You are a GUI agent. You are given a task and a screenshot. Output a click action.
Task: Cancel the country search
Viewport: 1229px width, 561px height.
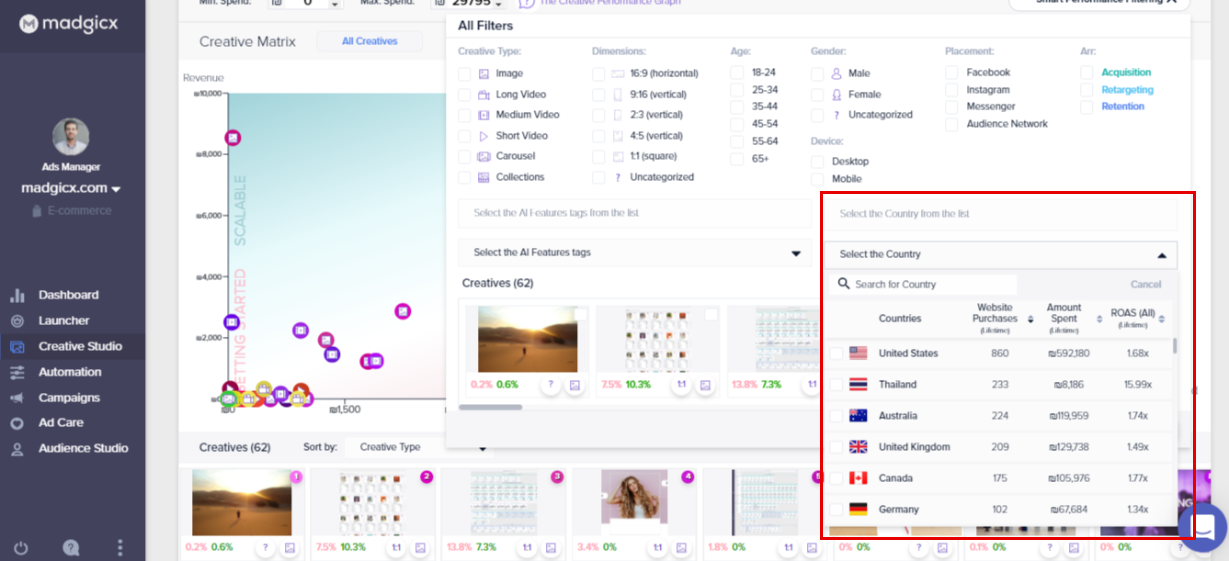pyautogui.click(x=1146, y=284)
